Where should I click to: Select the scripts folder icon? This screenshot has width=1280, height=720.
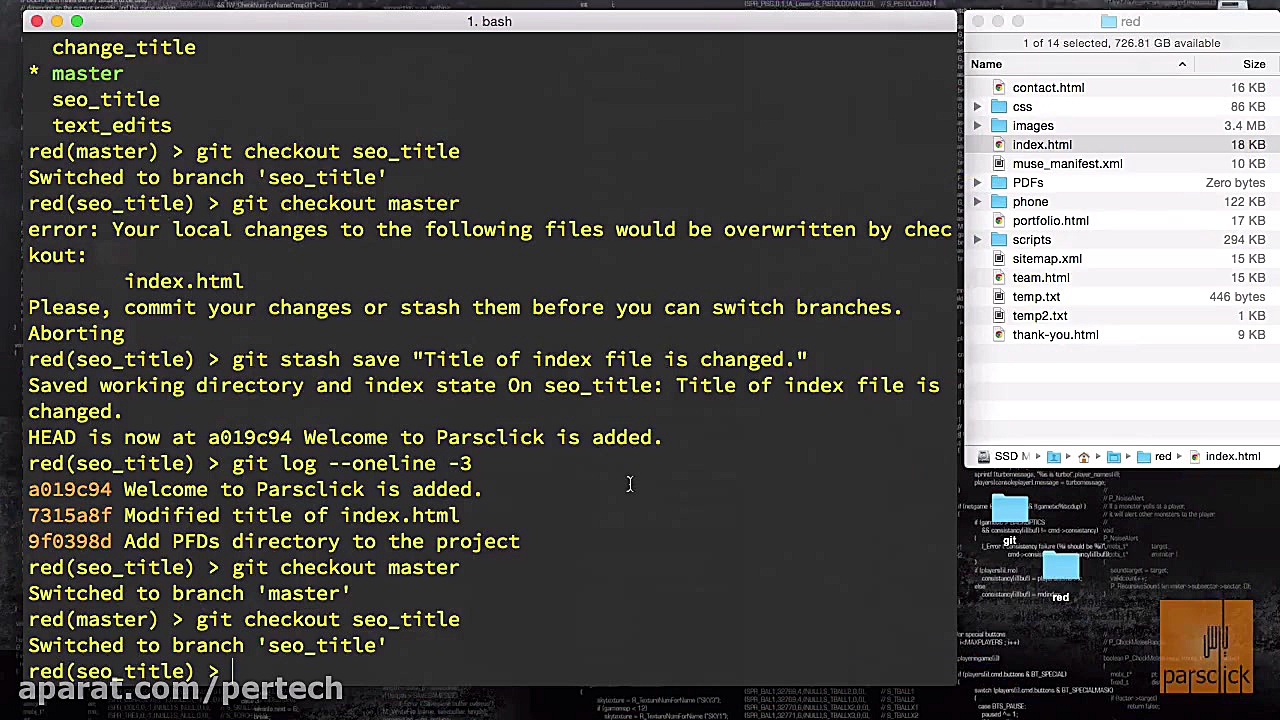(999, 240)
